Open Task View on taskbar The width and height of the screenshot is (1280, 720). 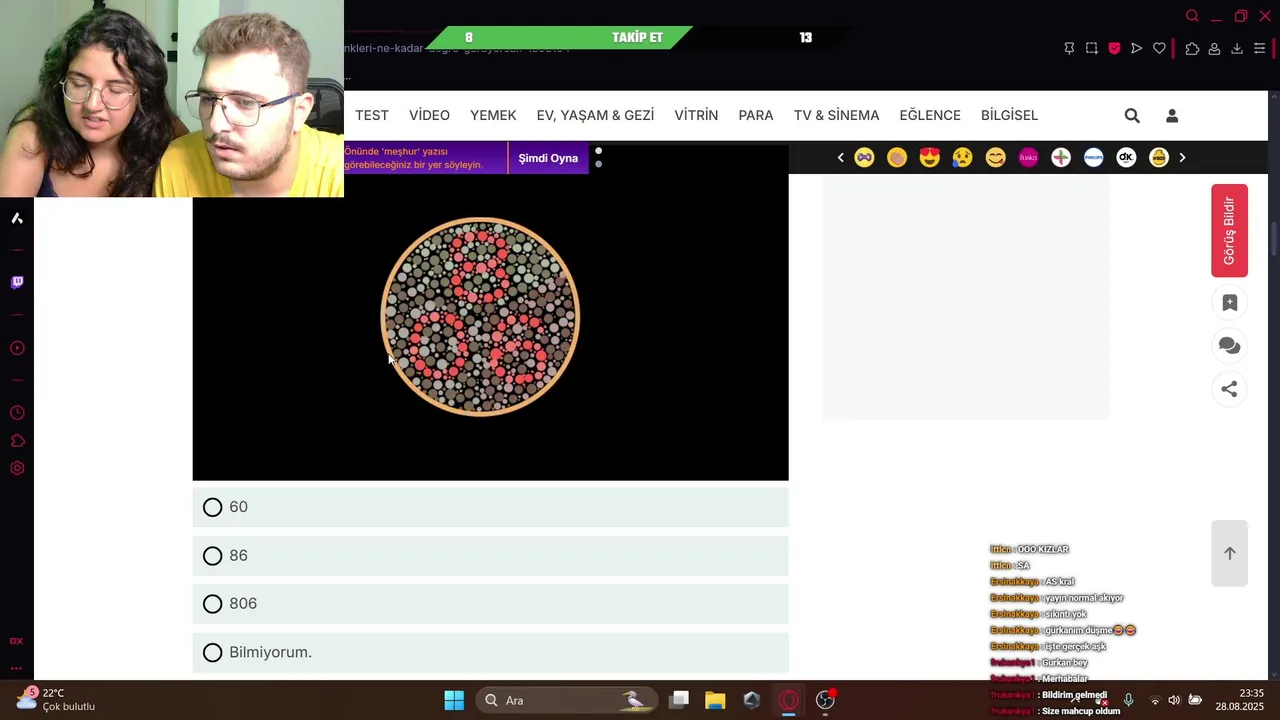(x=679, y=700)
